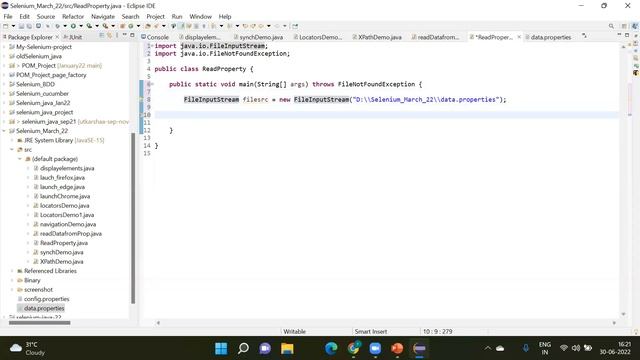This screenshot has width=640, height=360.
Task: Click the New Java Package icon
Action: [x=122, y=26]
